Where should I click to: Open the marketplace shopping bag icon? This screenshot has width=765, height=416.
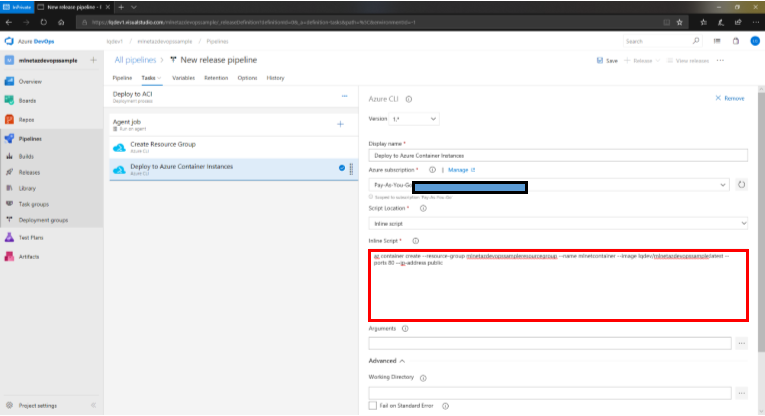[733, 41]
